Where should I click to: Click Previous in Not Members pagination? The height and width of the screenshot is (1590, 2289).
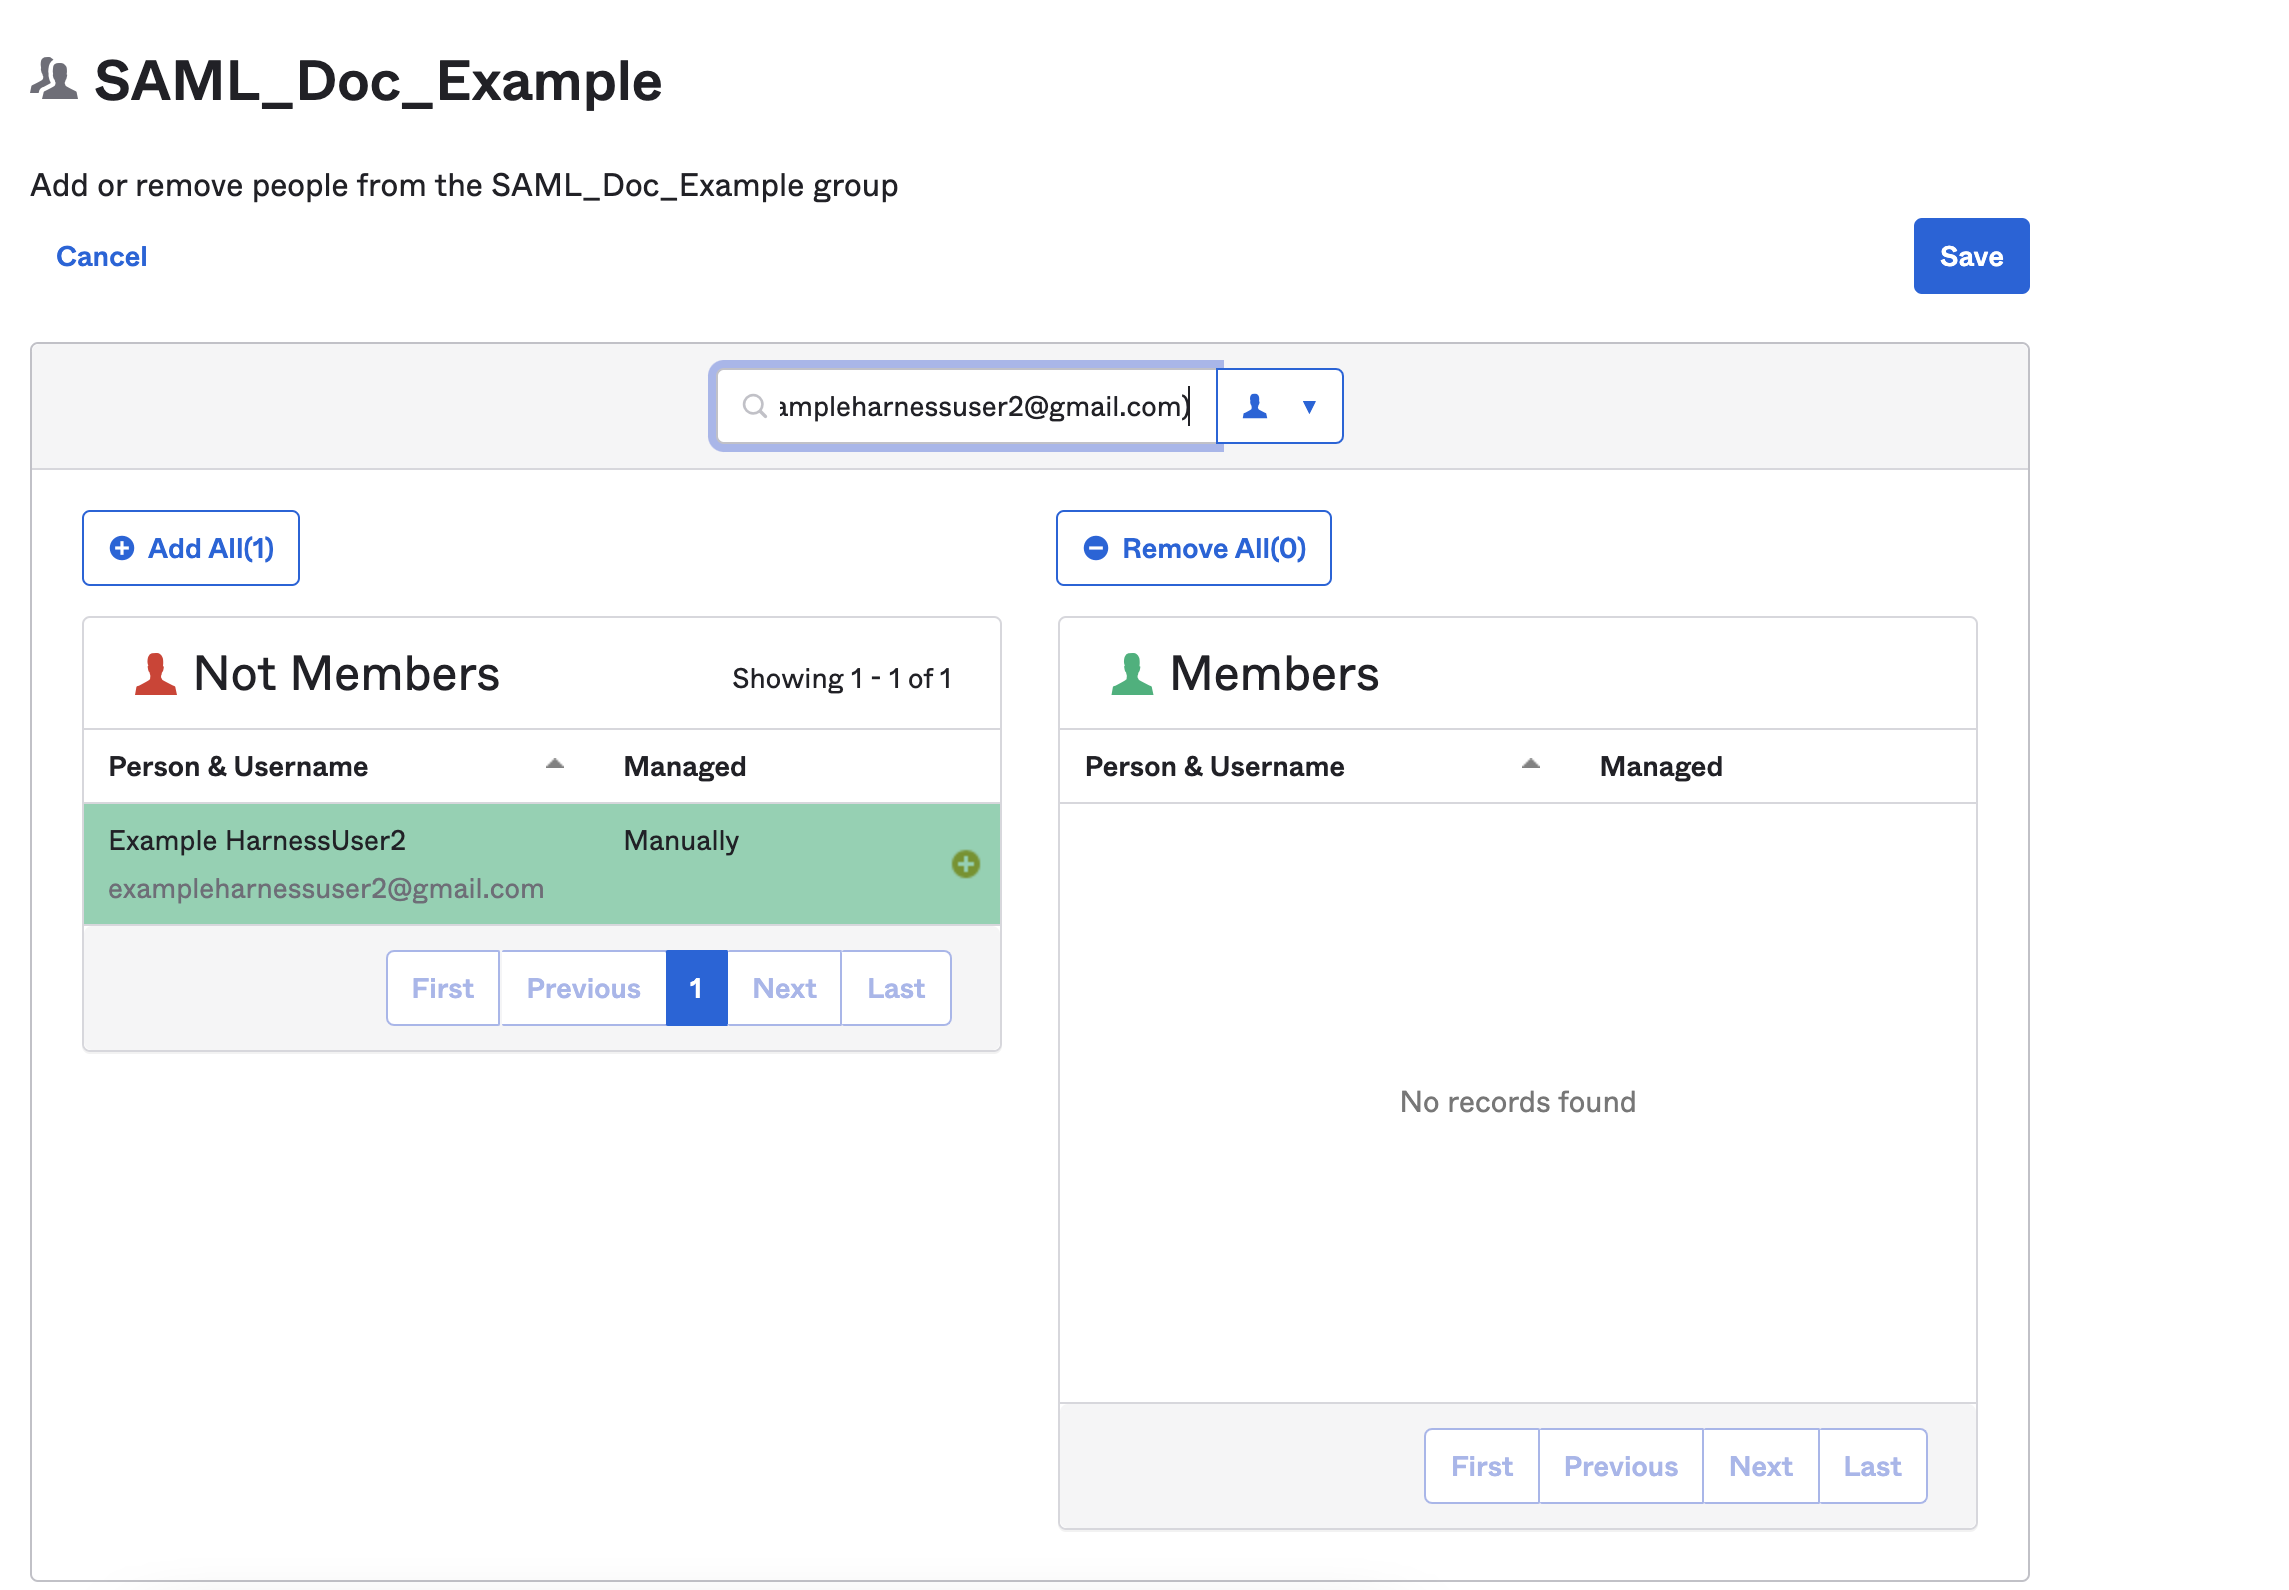(583, 988)
